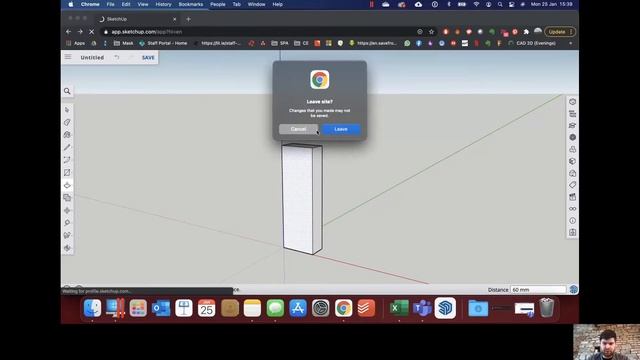
Task: Open the Scenes clapperboard panel
Action: [573, 197]
